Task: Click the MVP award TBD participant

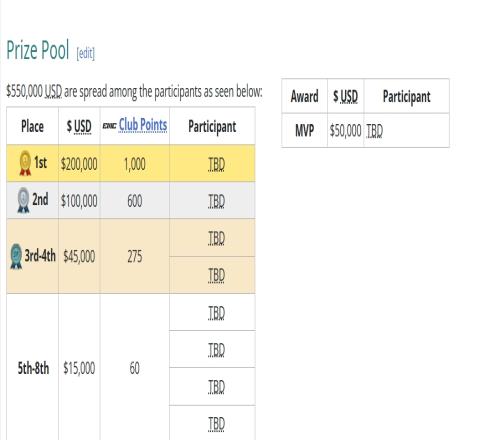Action: (375, 131)
